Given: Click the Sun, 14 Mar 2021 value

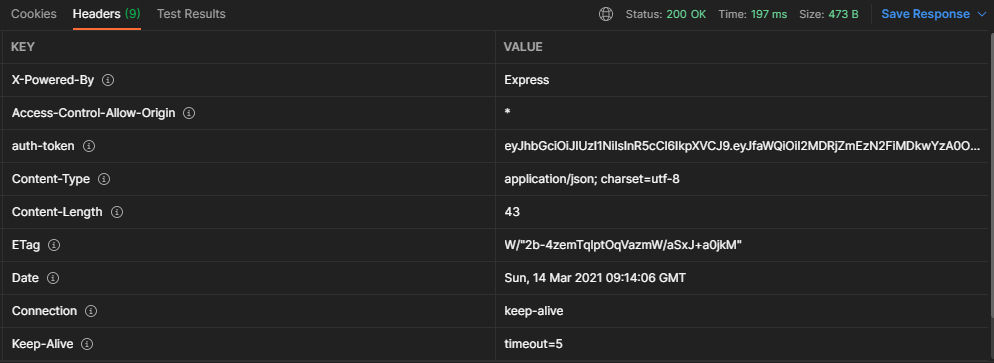Looking at the screenshot, I should click(595, 278).
